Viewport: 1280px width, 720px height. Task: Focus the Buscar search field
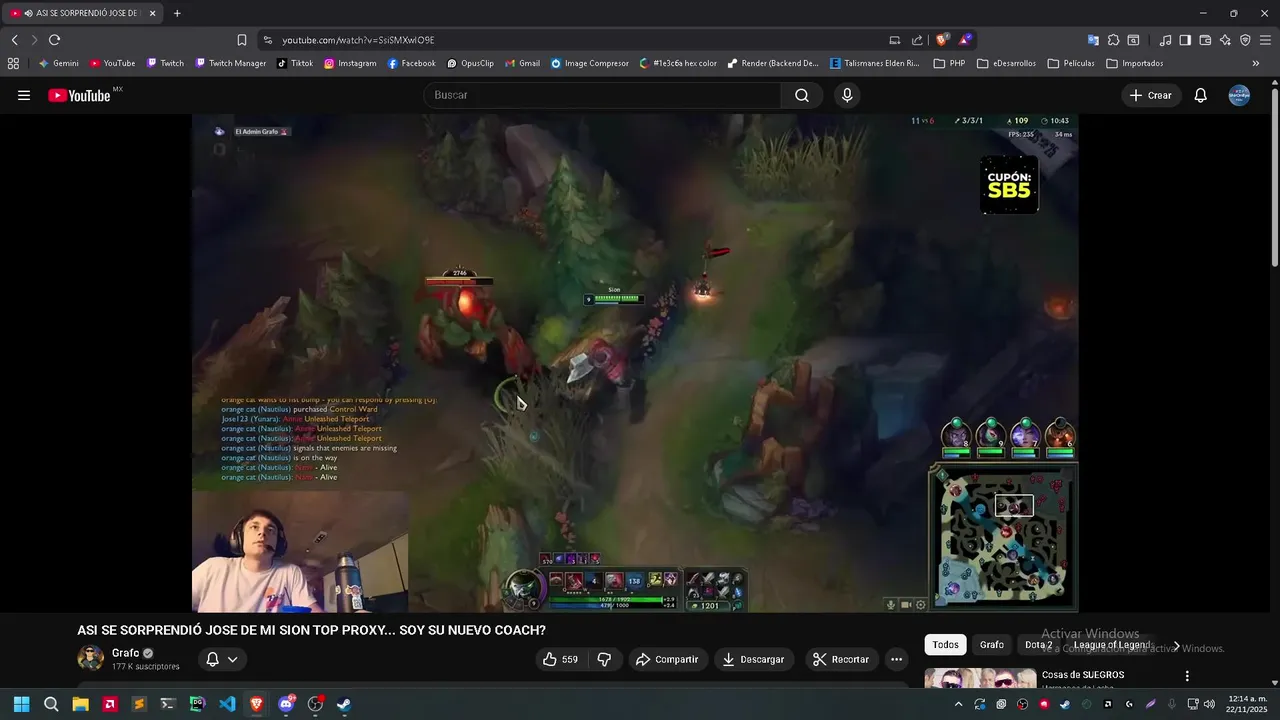pos(602,95)
